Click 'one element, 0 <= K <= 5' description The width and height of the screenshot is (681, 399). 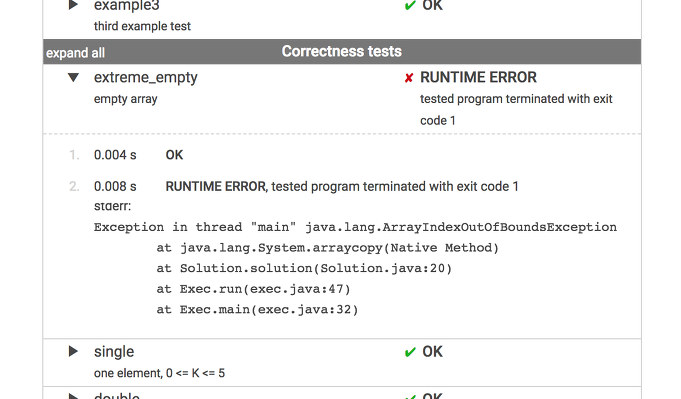click(159, 373)
